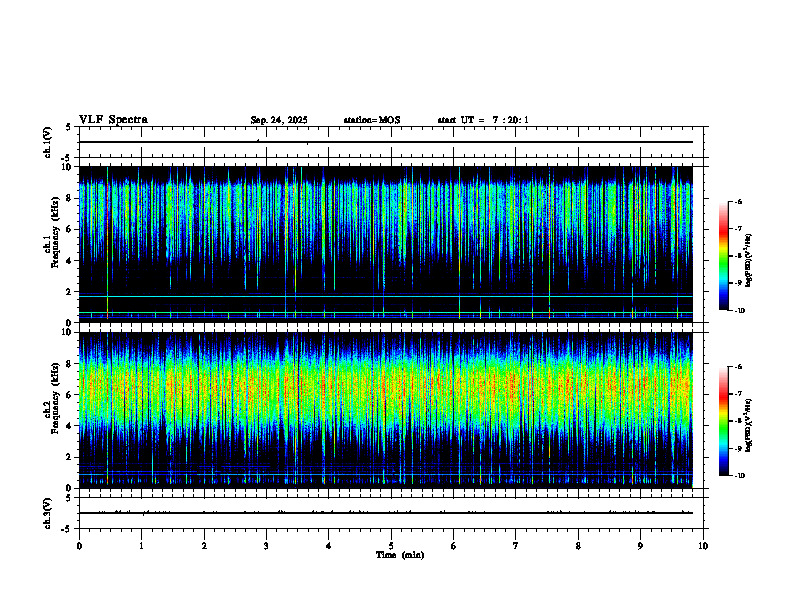The height and width of the screenshot is (612, 792).
Task: Click the time axis tick label "7"
Action: [x=516, y=546]
